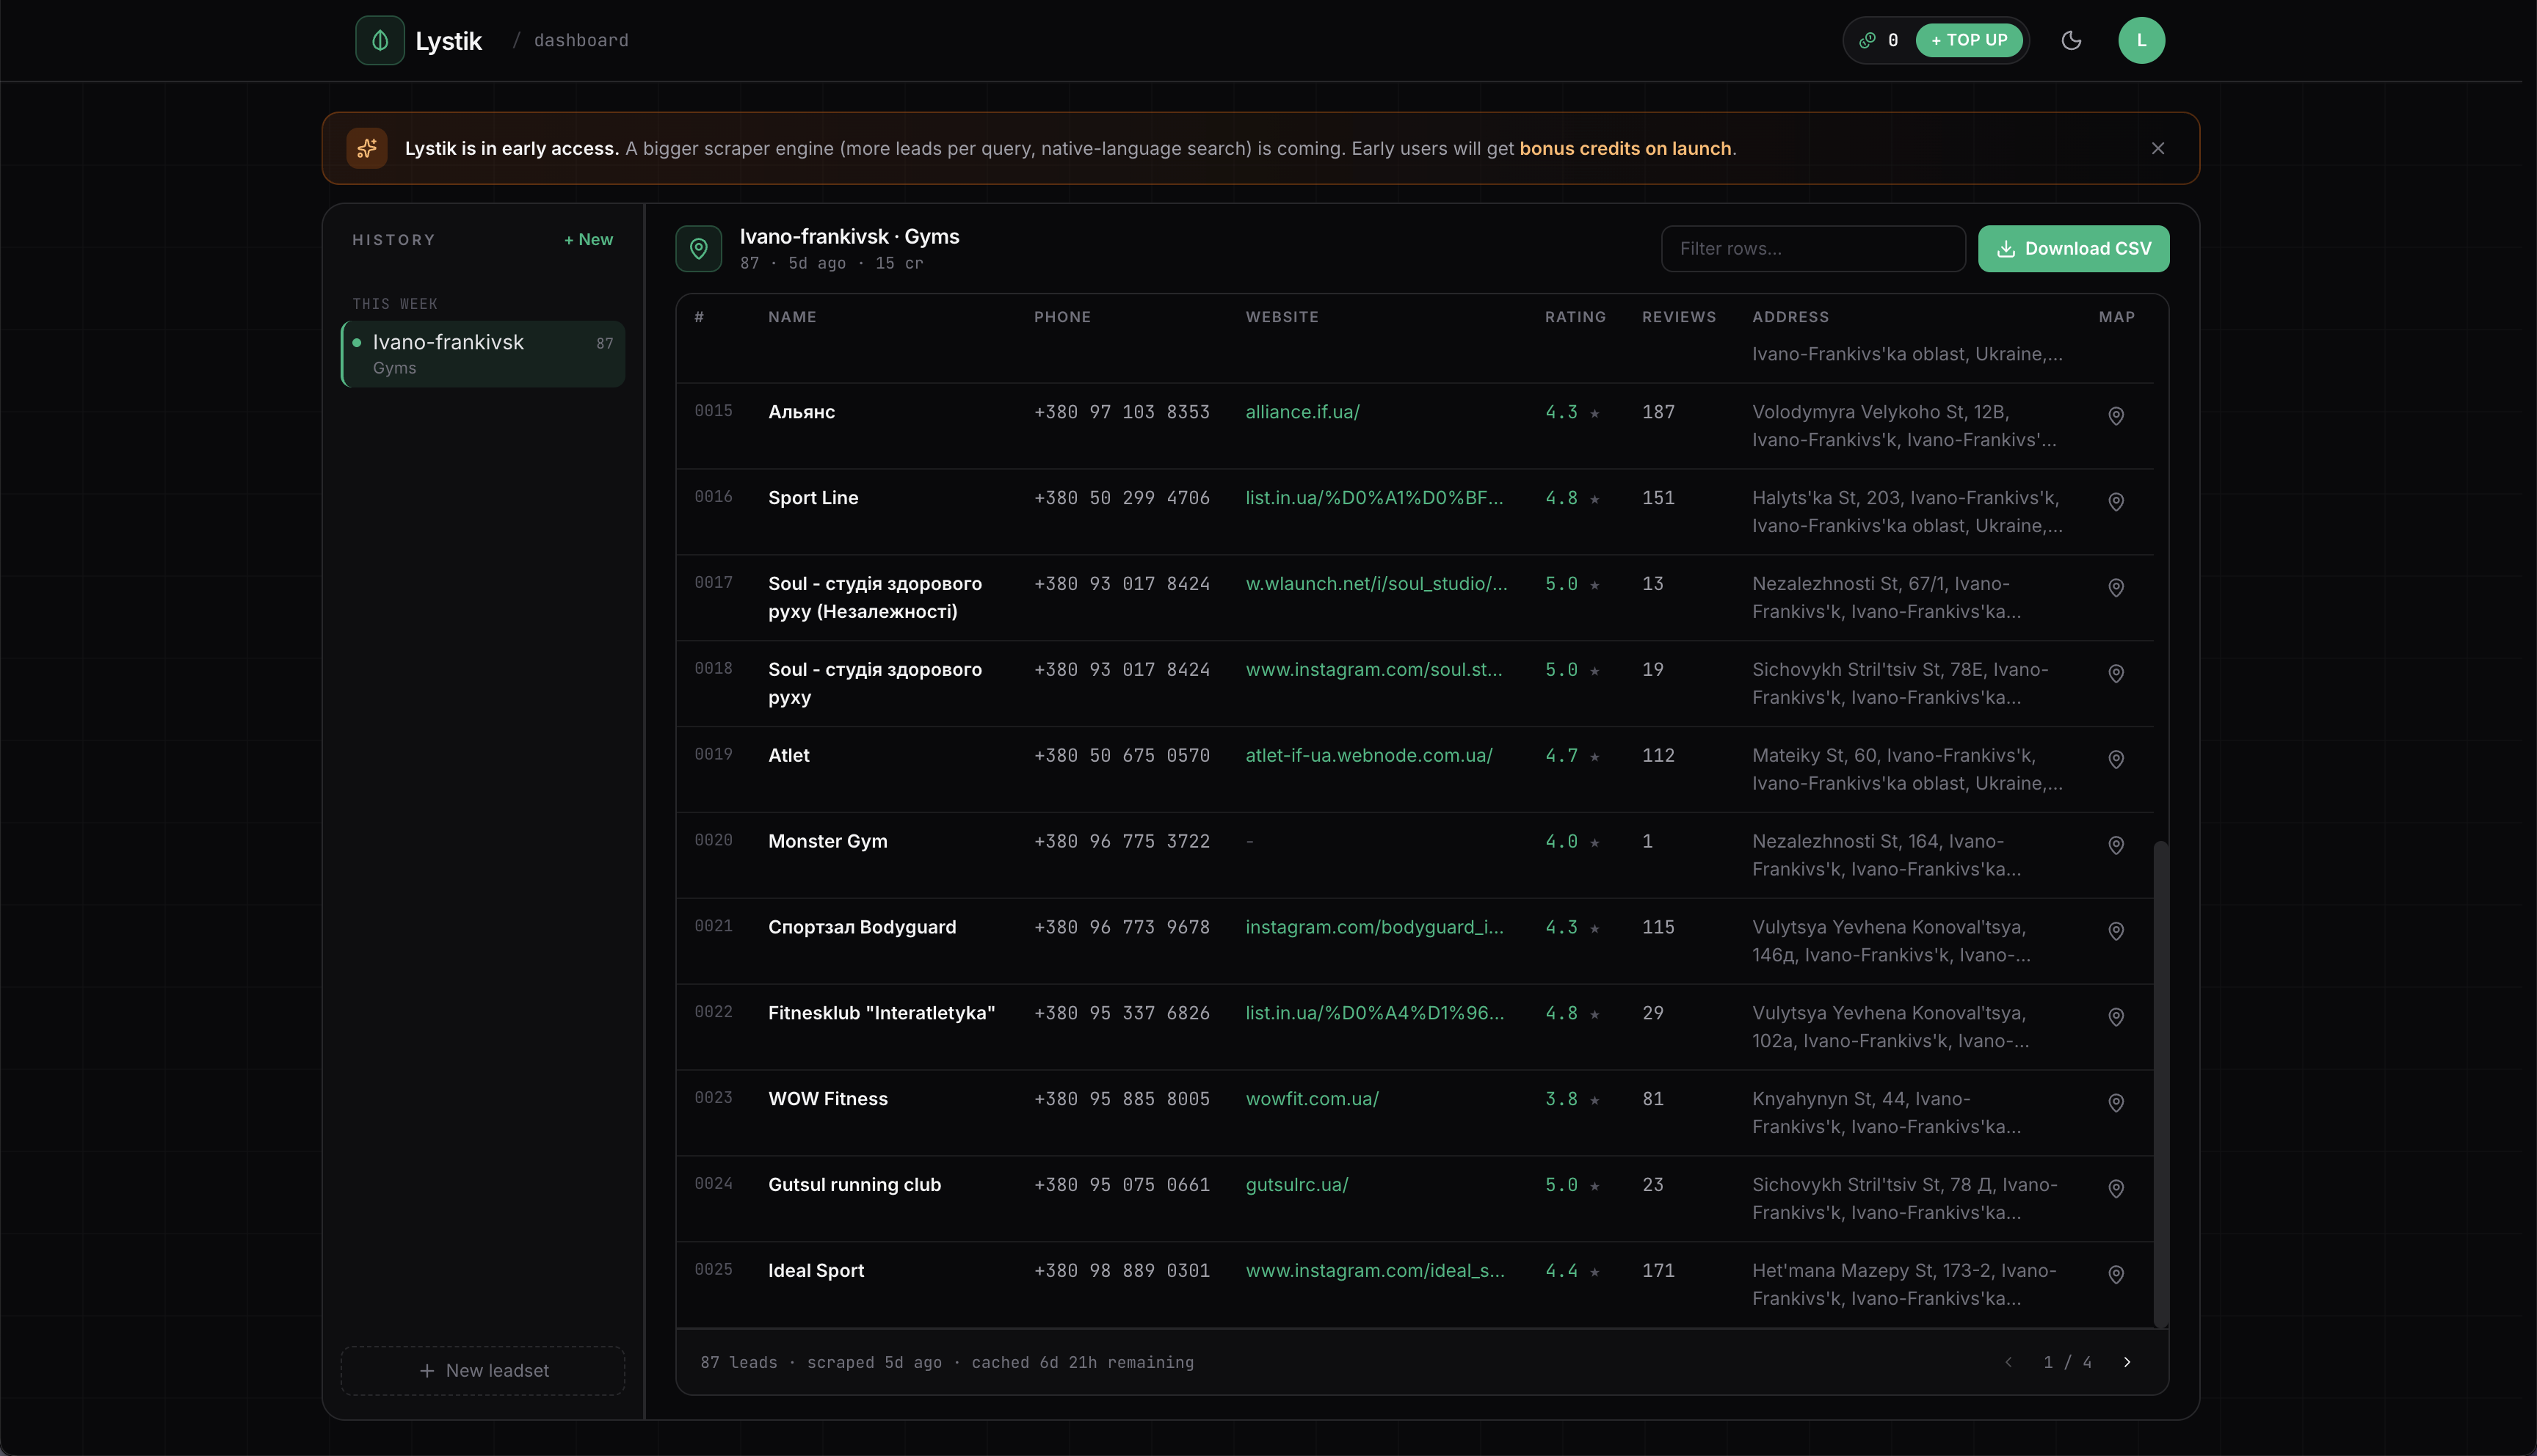Click the WEBSITE column header
Screen dimensions: 2537x1456
[x=1282, y=317]
